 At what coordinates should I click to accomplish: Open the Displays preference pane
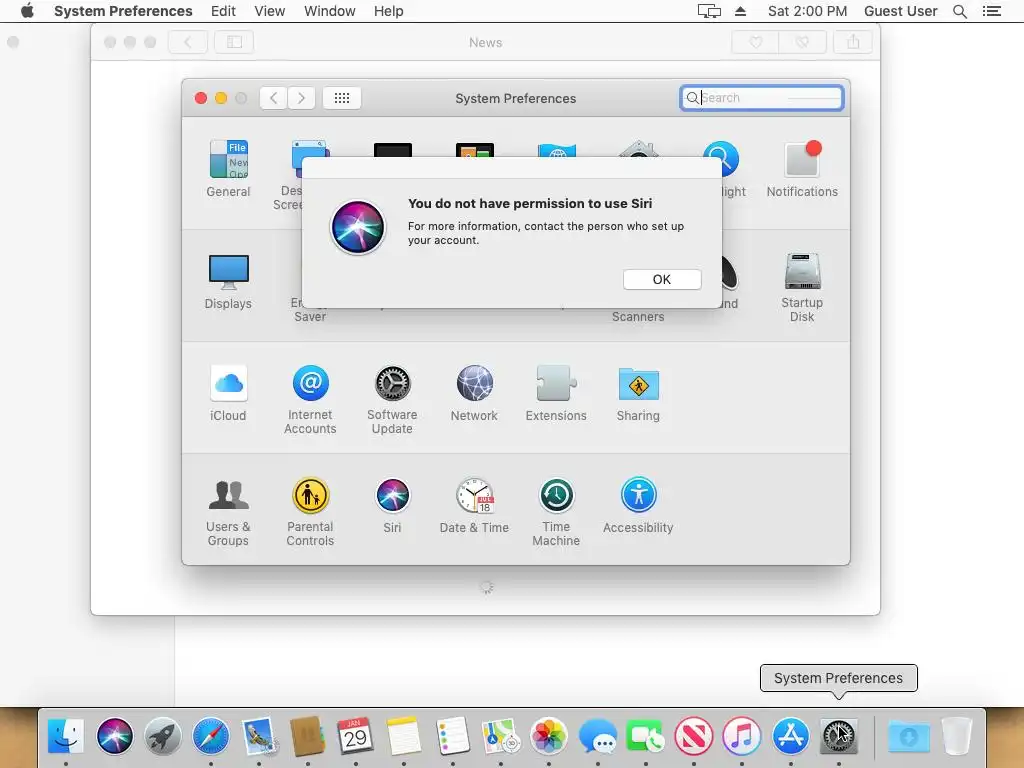click(x=228, y=281)
